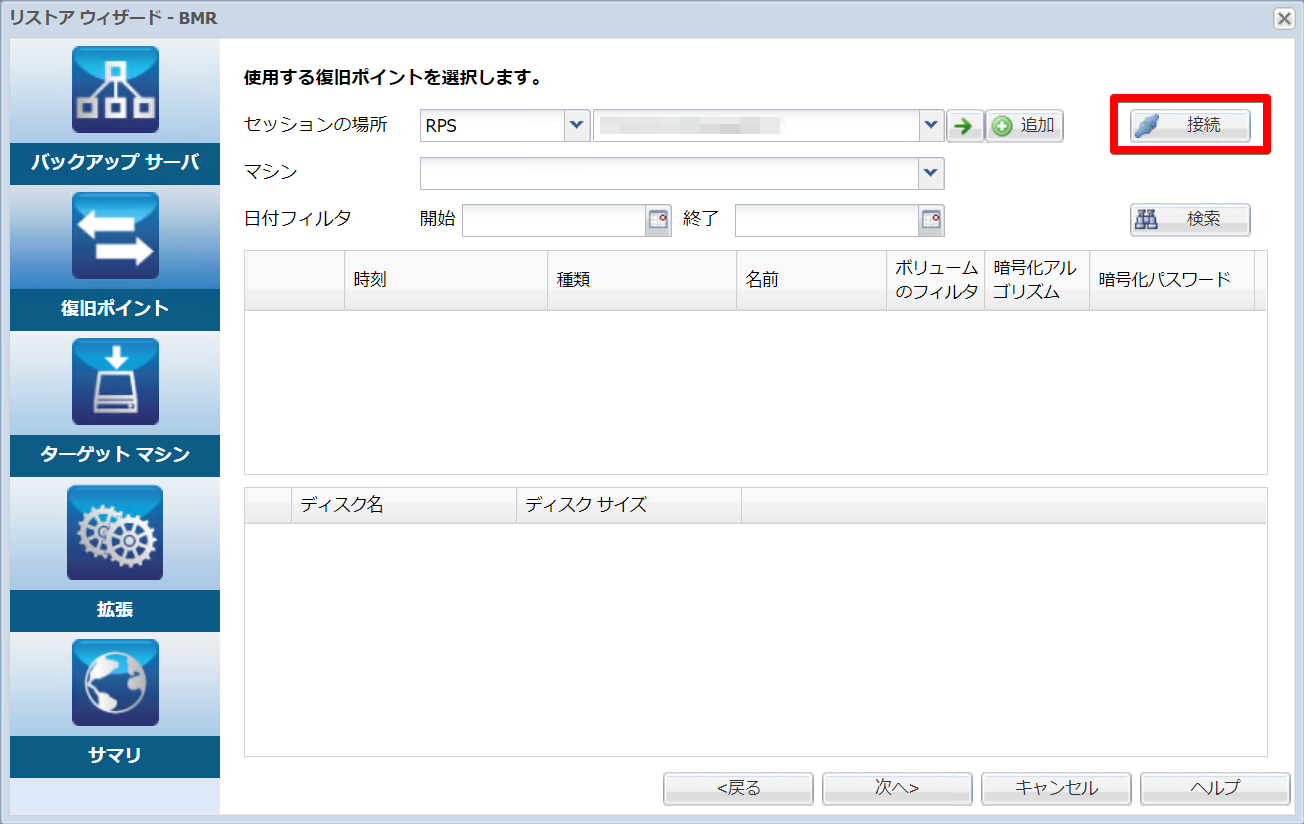Click the ディスク サイズ column header
This screenshot has height=824, width=1304.
[629, 505]
